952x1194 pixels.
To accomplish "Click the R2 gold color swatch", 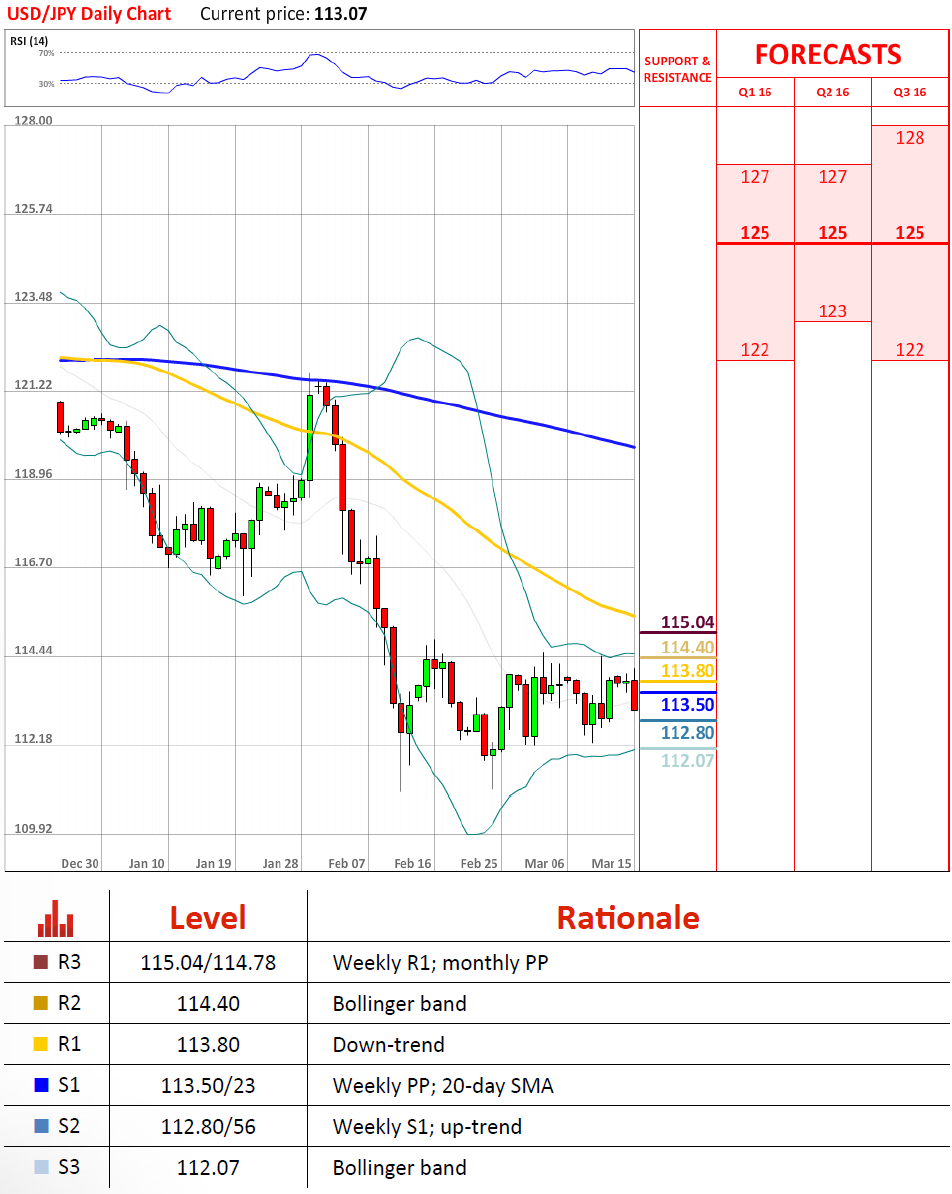I will (41, 1004).
